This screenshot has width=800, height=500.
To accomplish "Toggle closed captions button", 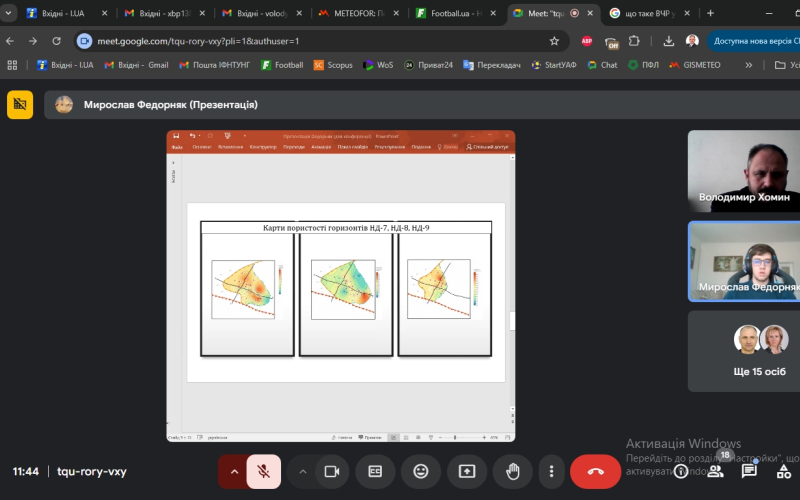I will (375, 471).
